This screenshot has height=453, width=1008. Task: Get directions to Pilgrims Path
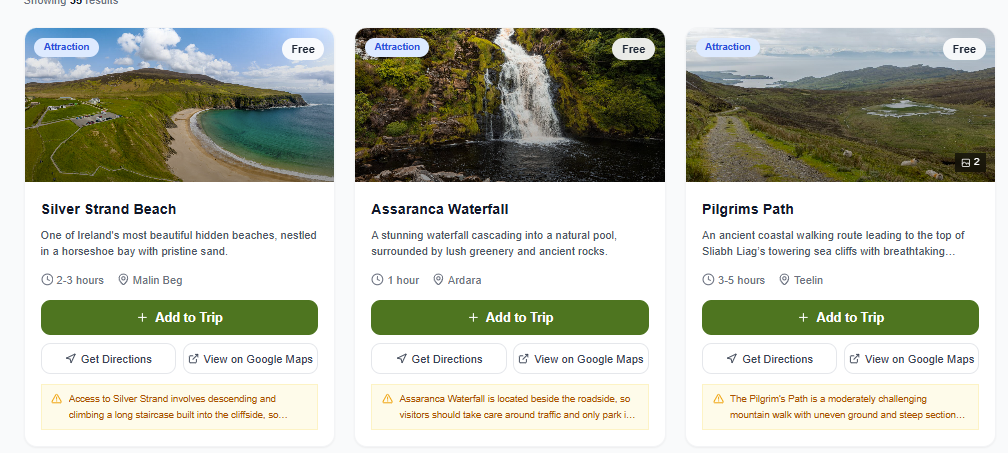[x=770, y=359]
